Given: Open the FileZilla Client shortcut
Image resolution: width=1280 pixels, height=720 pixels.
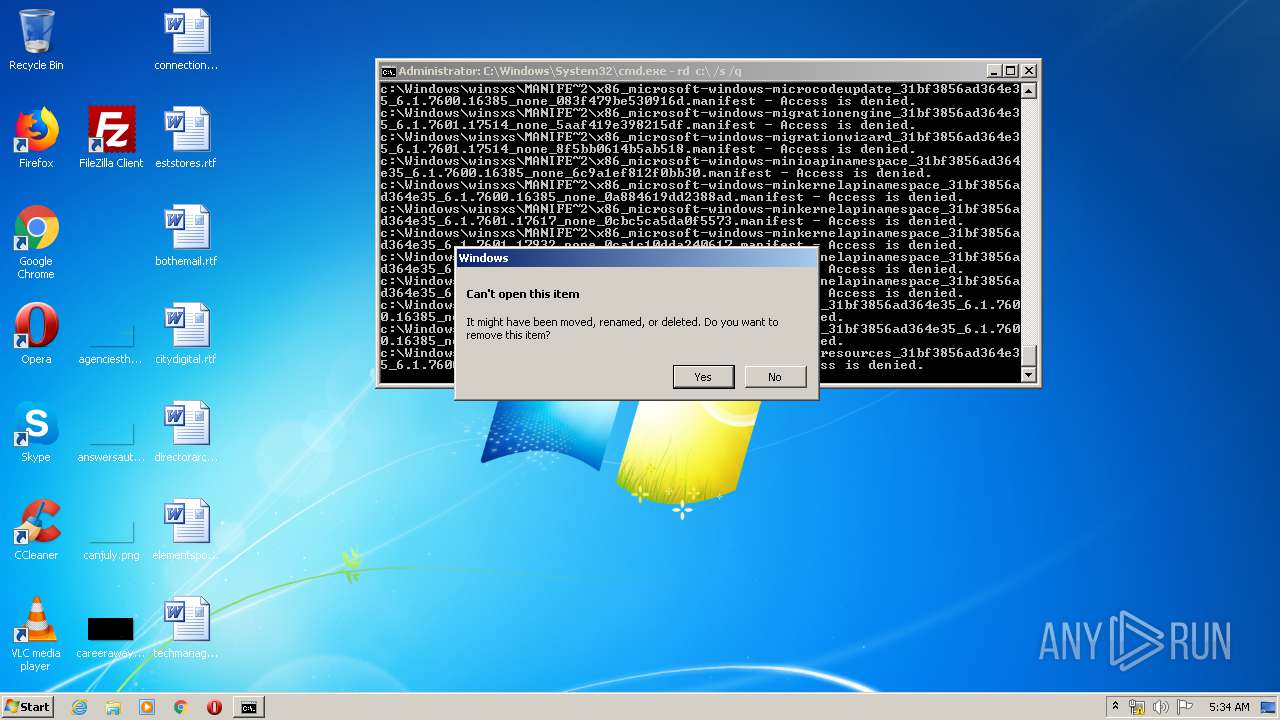Looking at the screenshot, I should click(111, 138).
